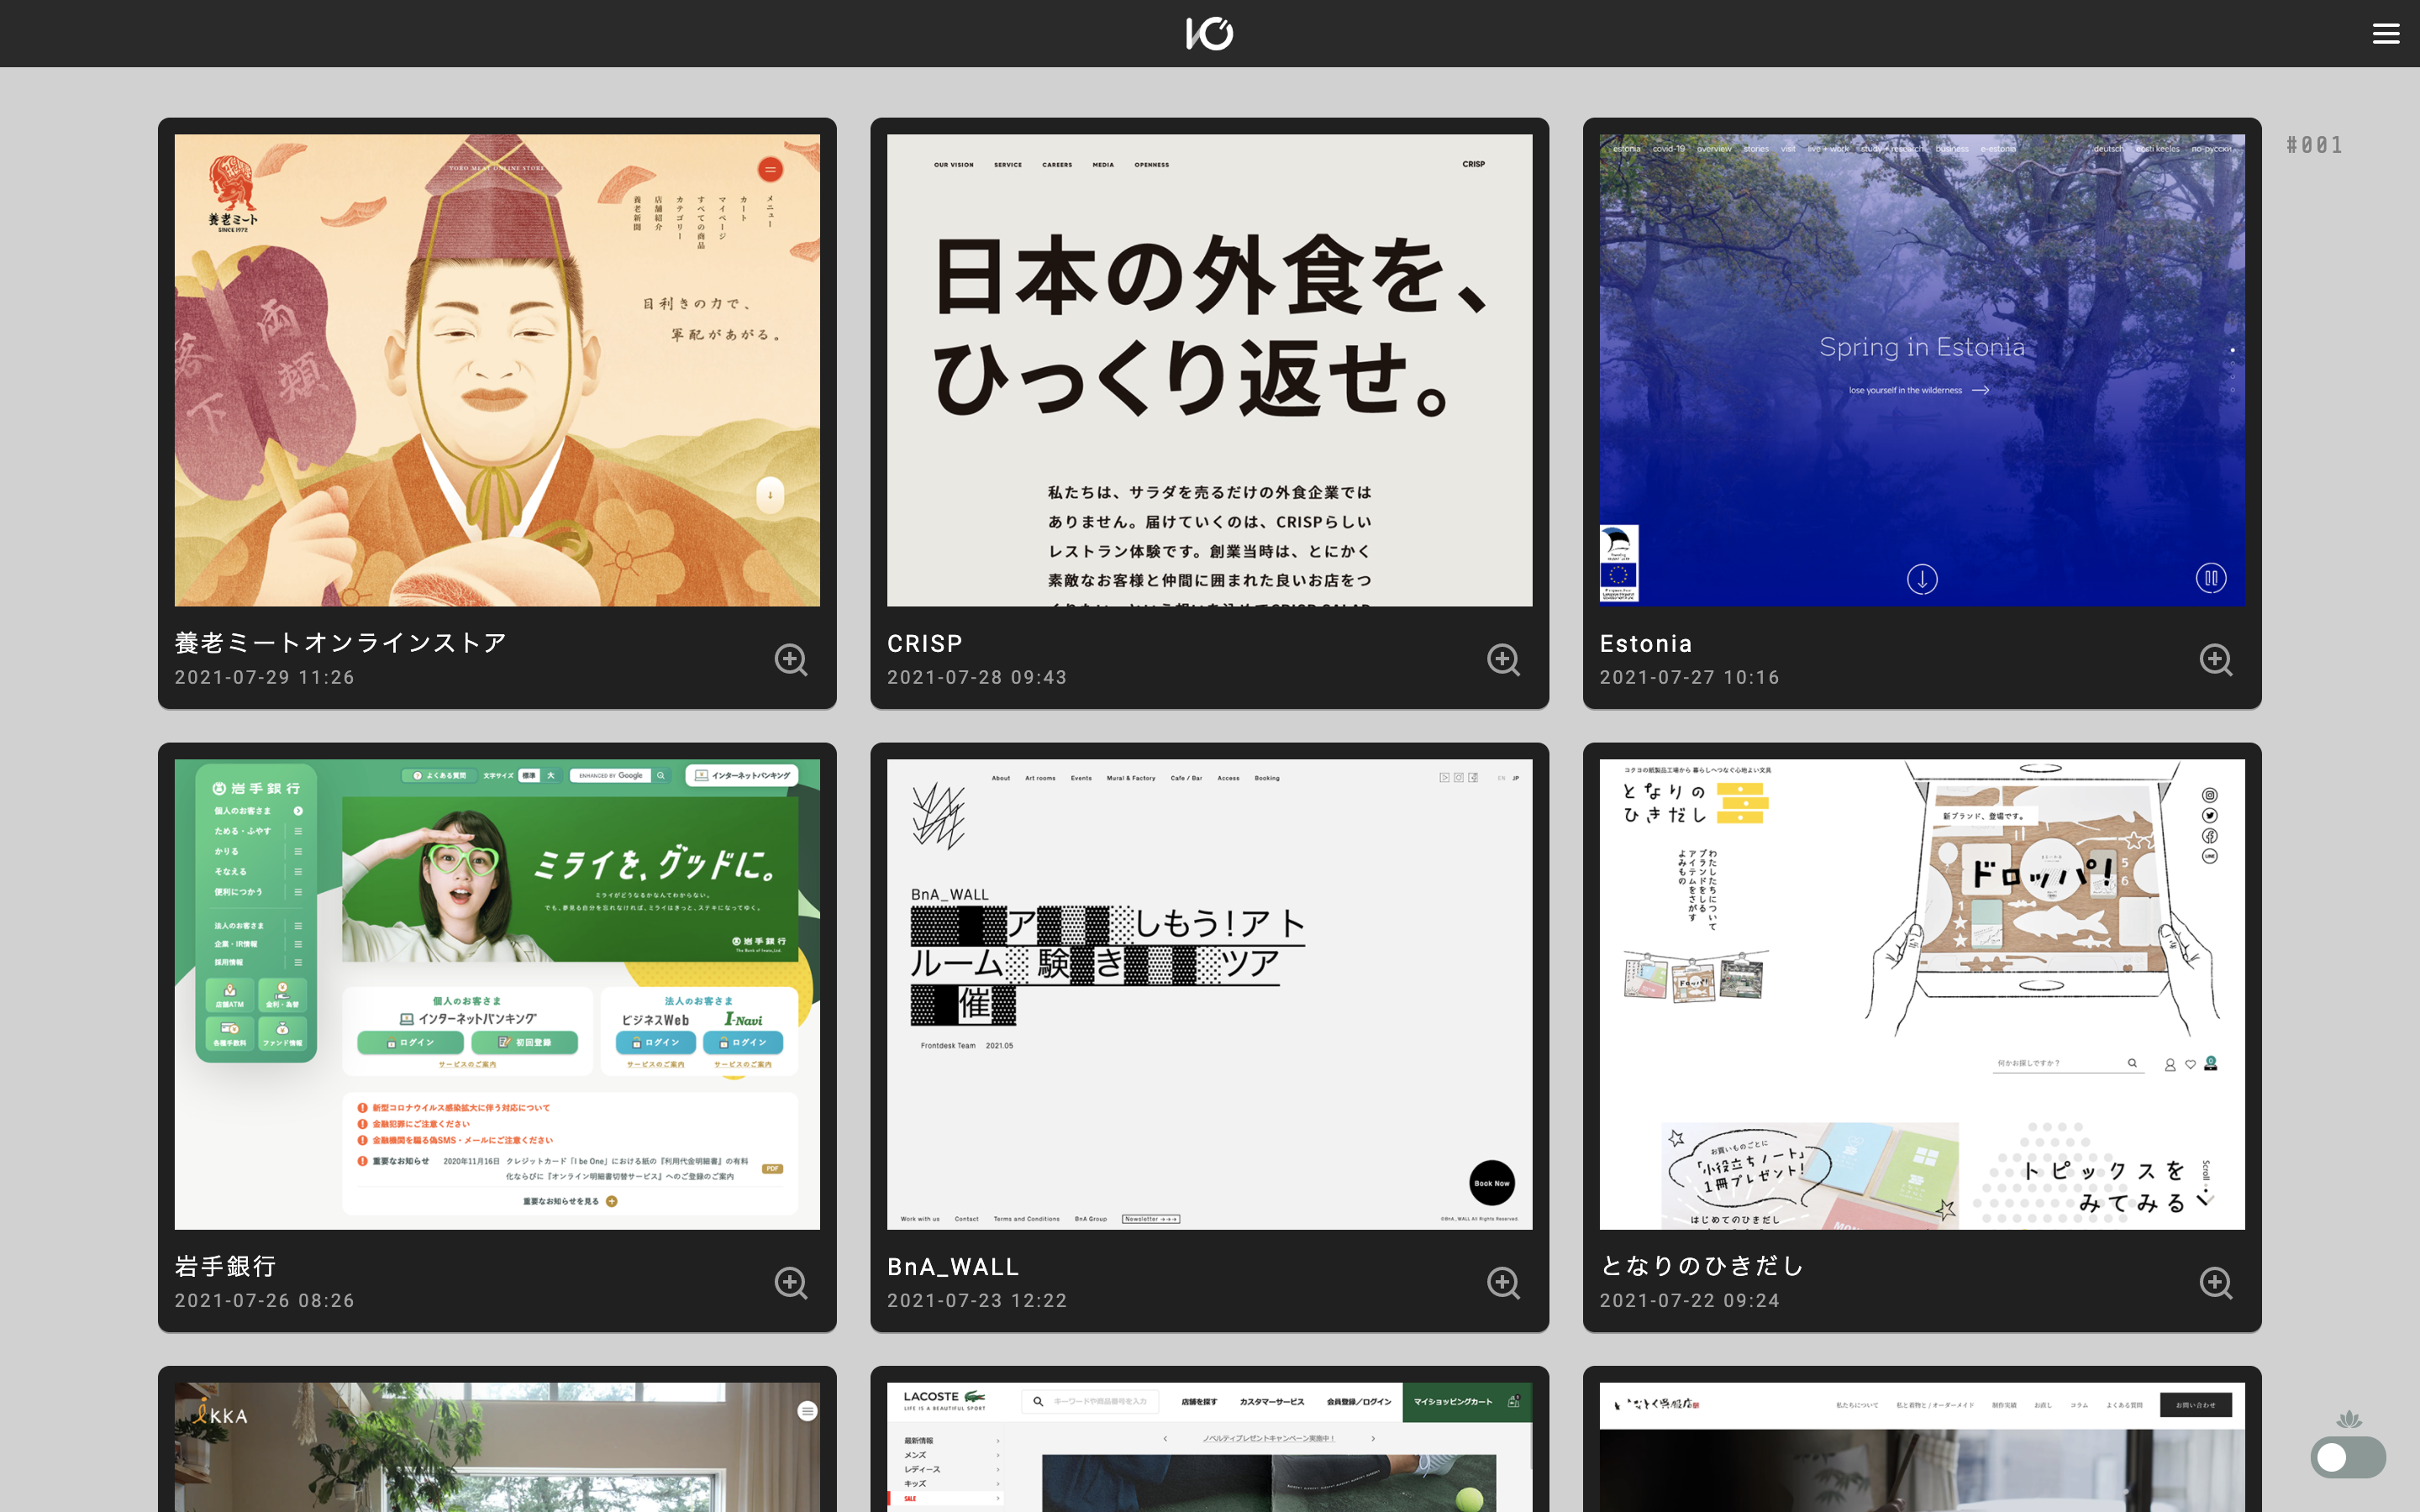Click the zoom icon on Estonia card
The image size is (2420, 1512).
[2216, 660]
